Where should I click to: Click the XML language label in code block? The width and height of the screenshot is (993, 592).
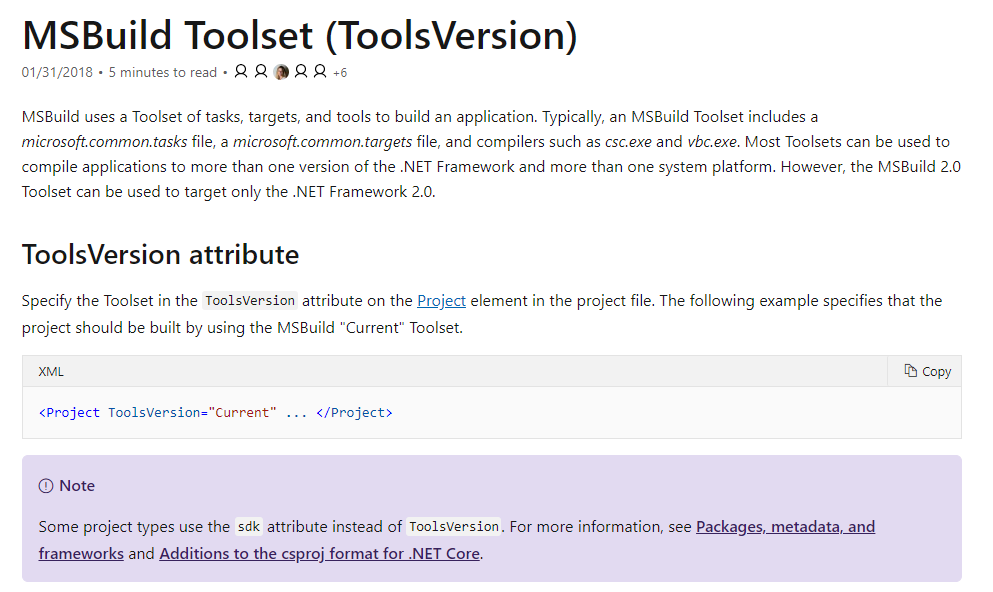(x=51, y=372)
